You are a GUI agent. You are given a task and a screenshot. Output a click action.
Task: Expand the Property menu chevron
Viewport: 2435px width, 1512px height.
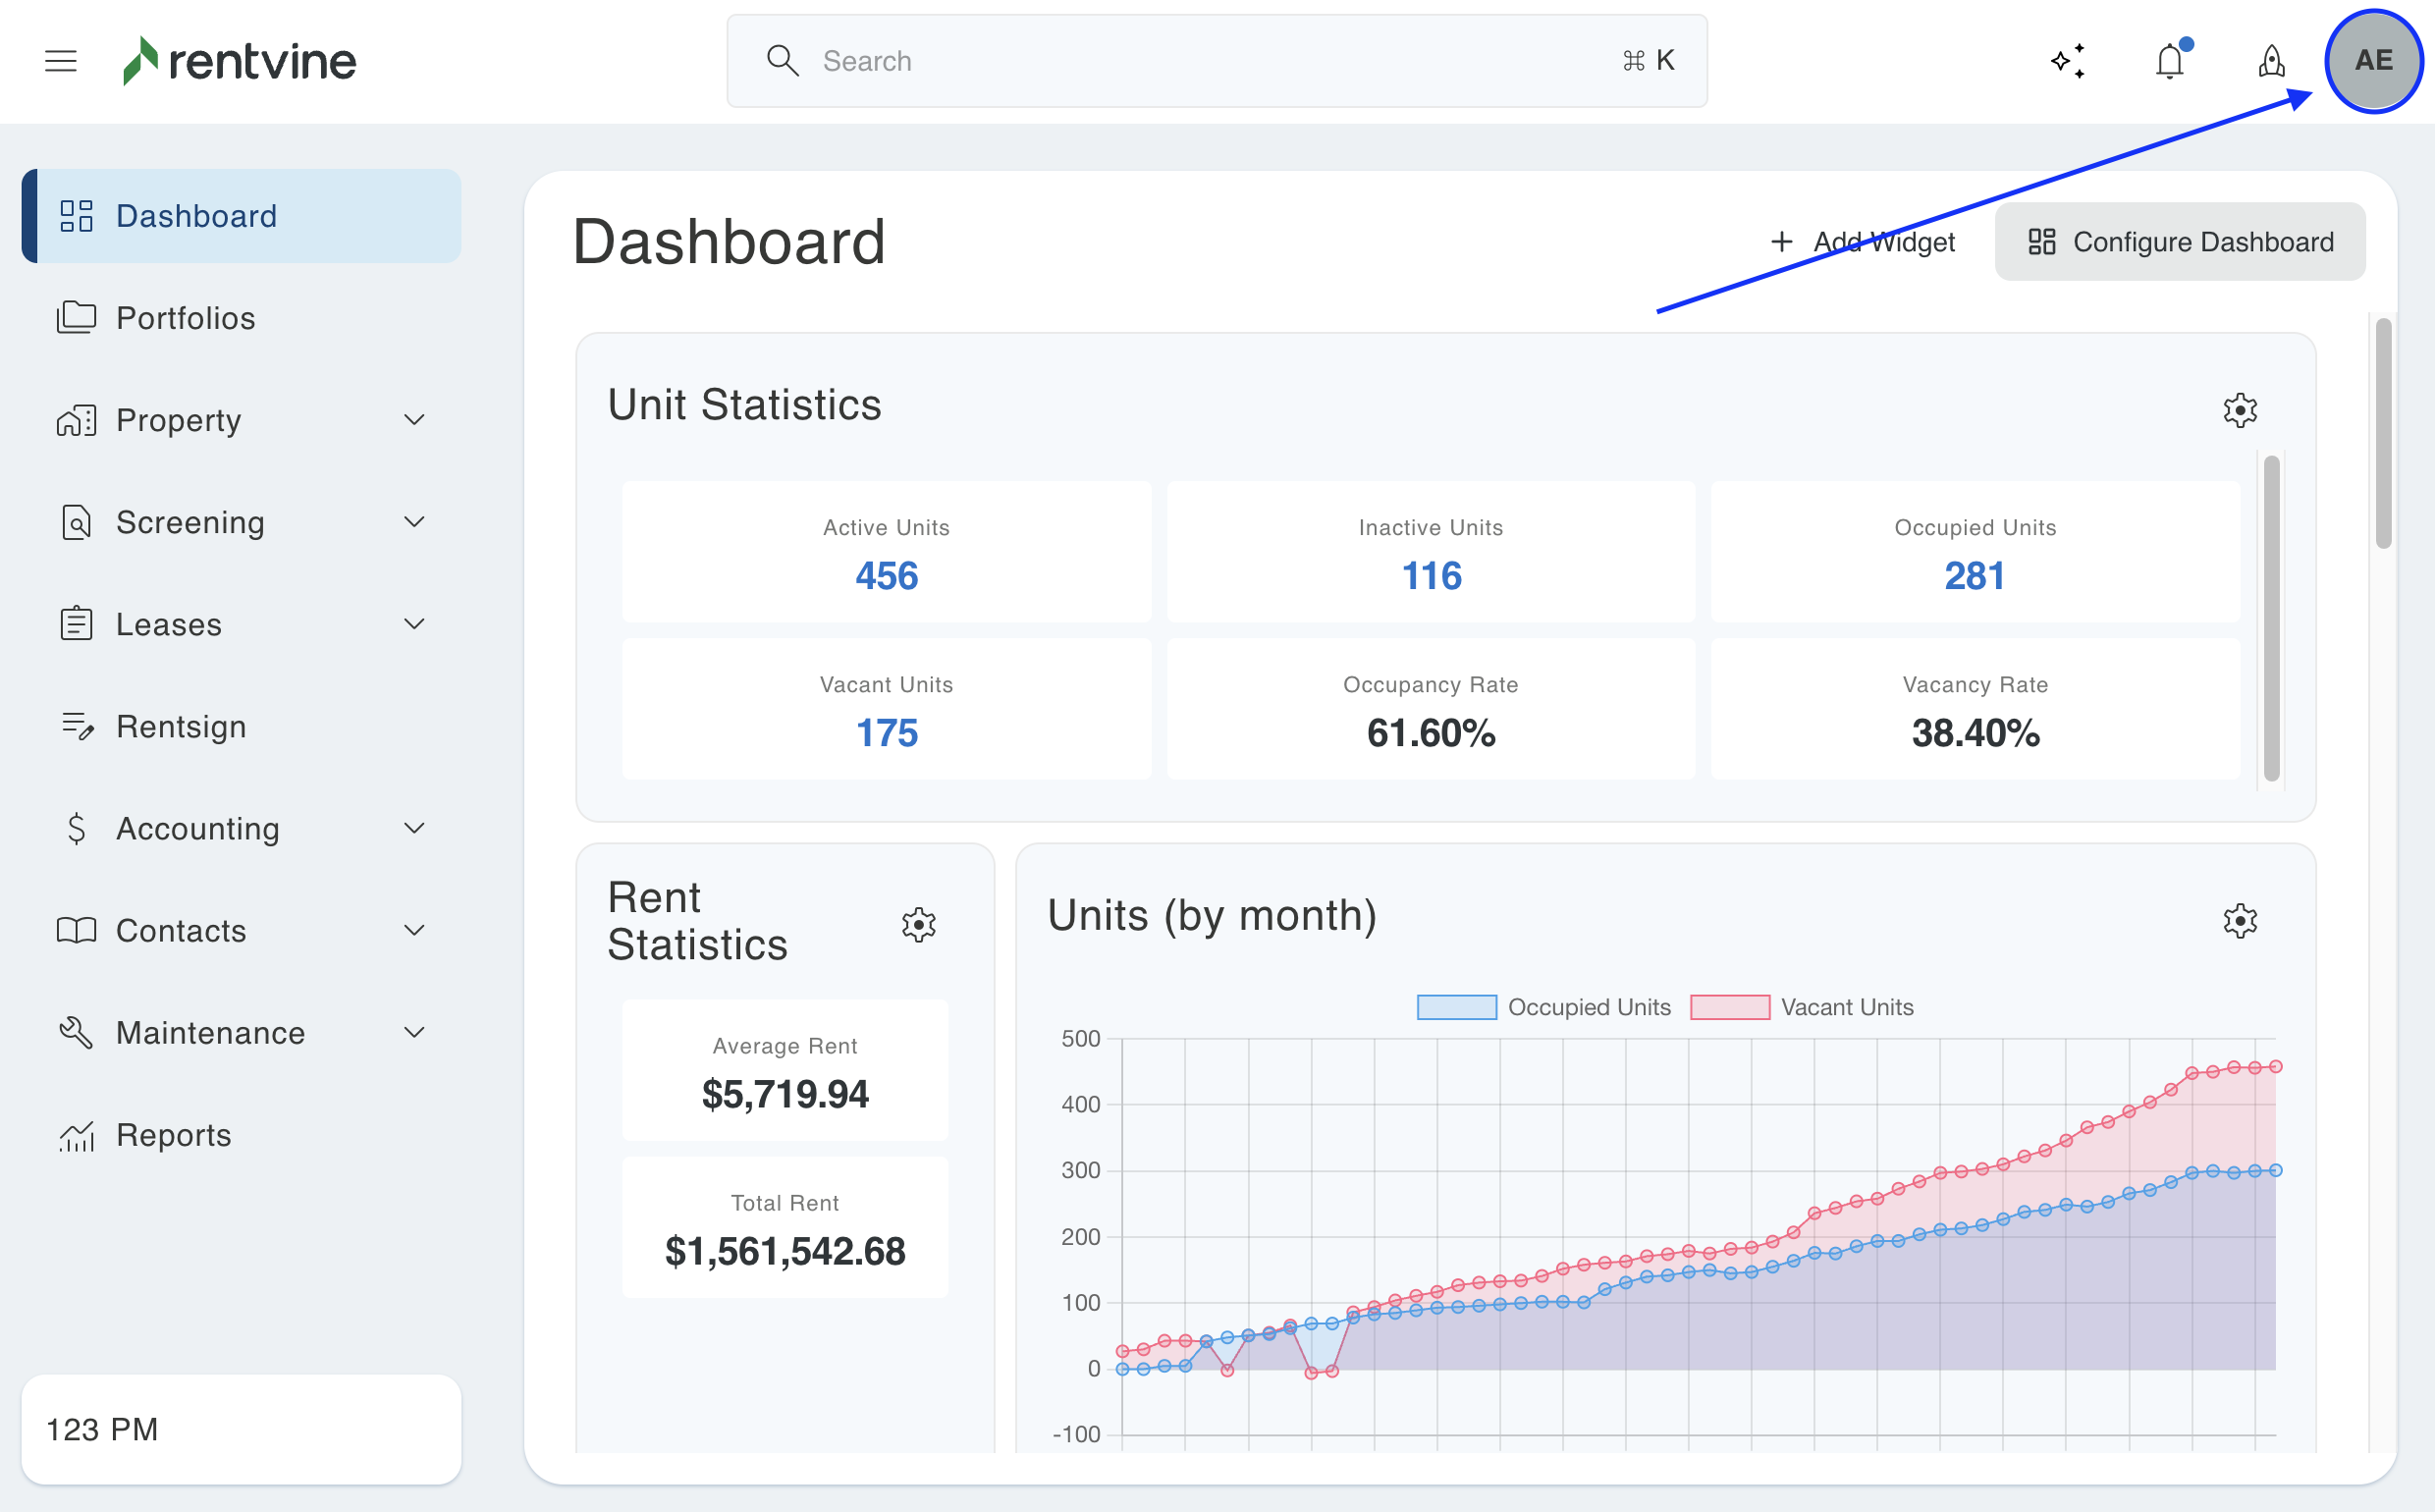pyautogui.click(x=414, y=420)
